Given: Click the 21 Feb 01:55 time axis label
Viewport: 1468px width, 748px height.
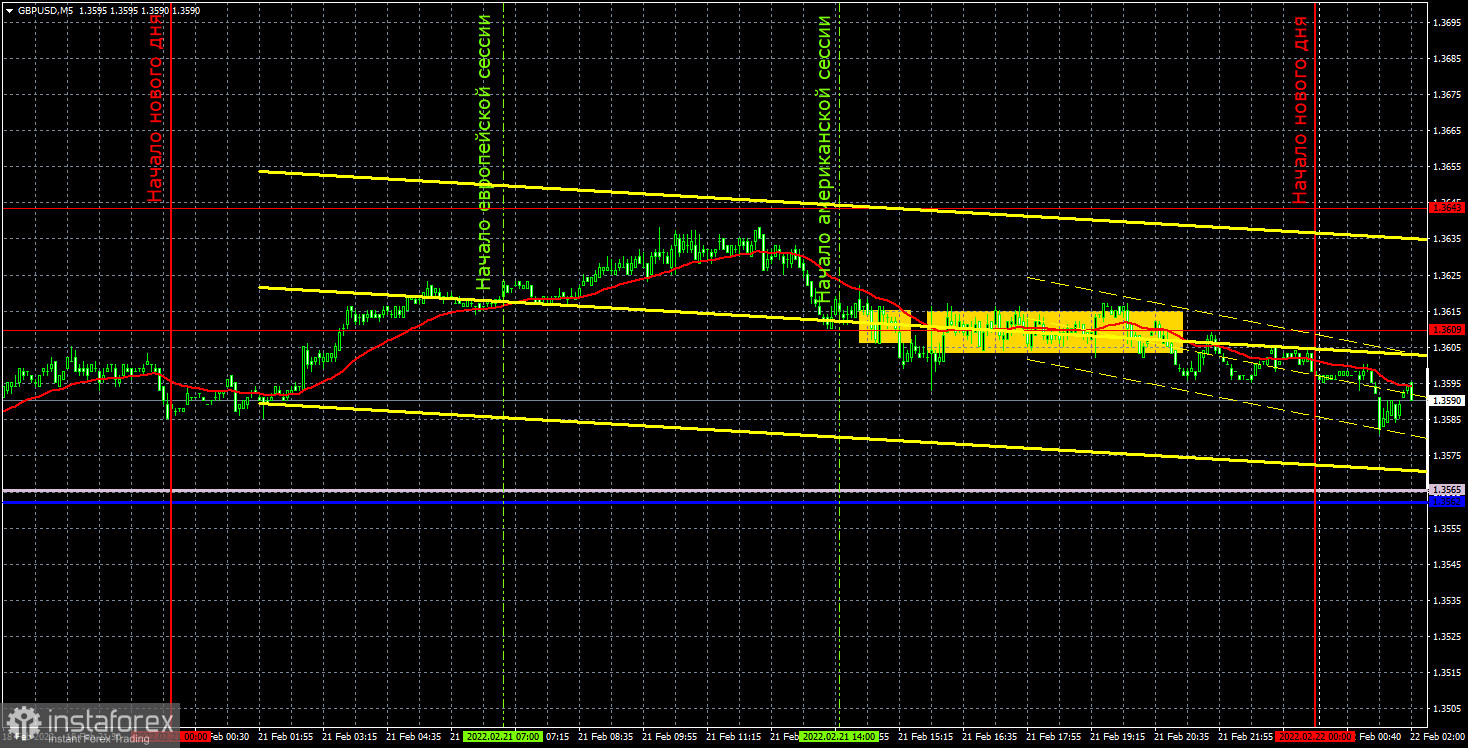Looking at the screenshot, I should [x=284, y=736].
